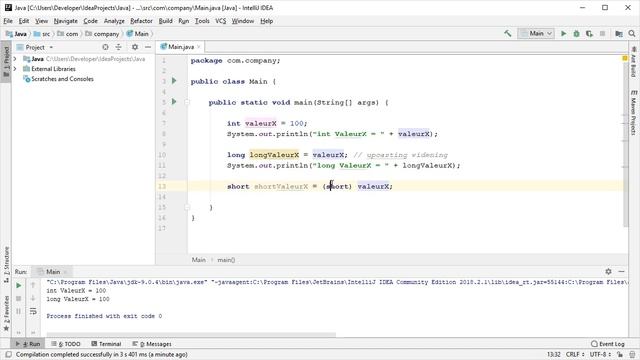The width and height of the screenshot is (640, 360).
Task: Click up arrow in Run panel toolbar
Action: (33, 285)
